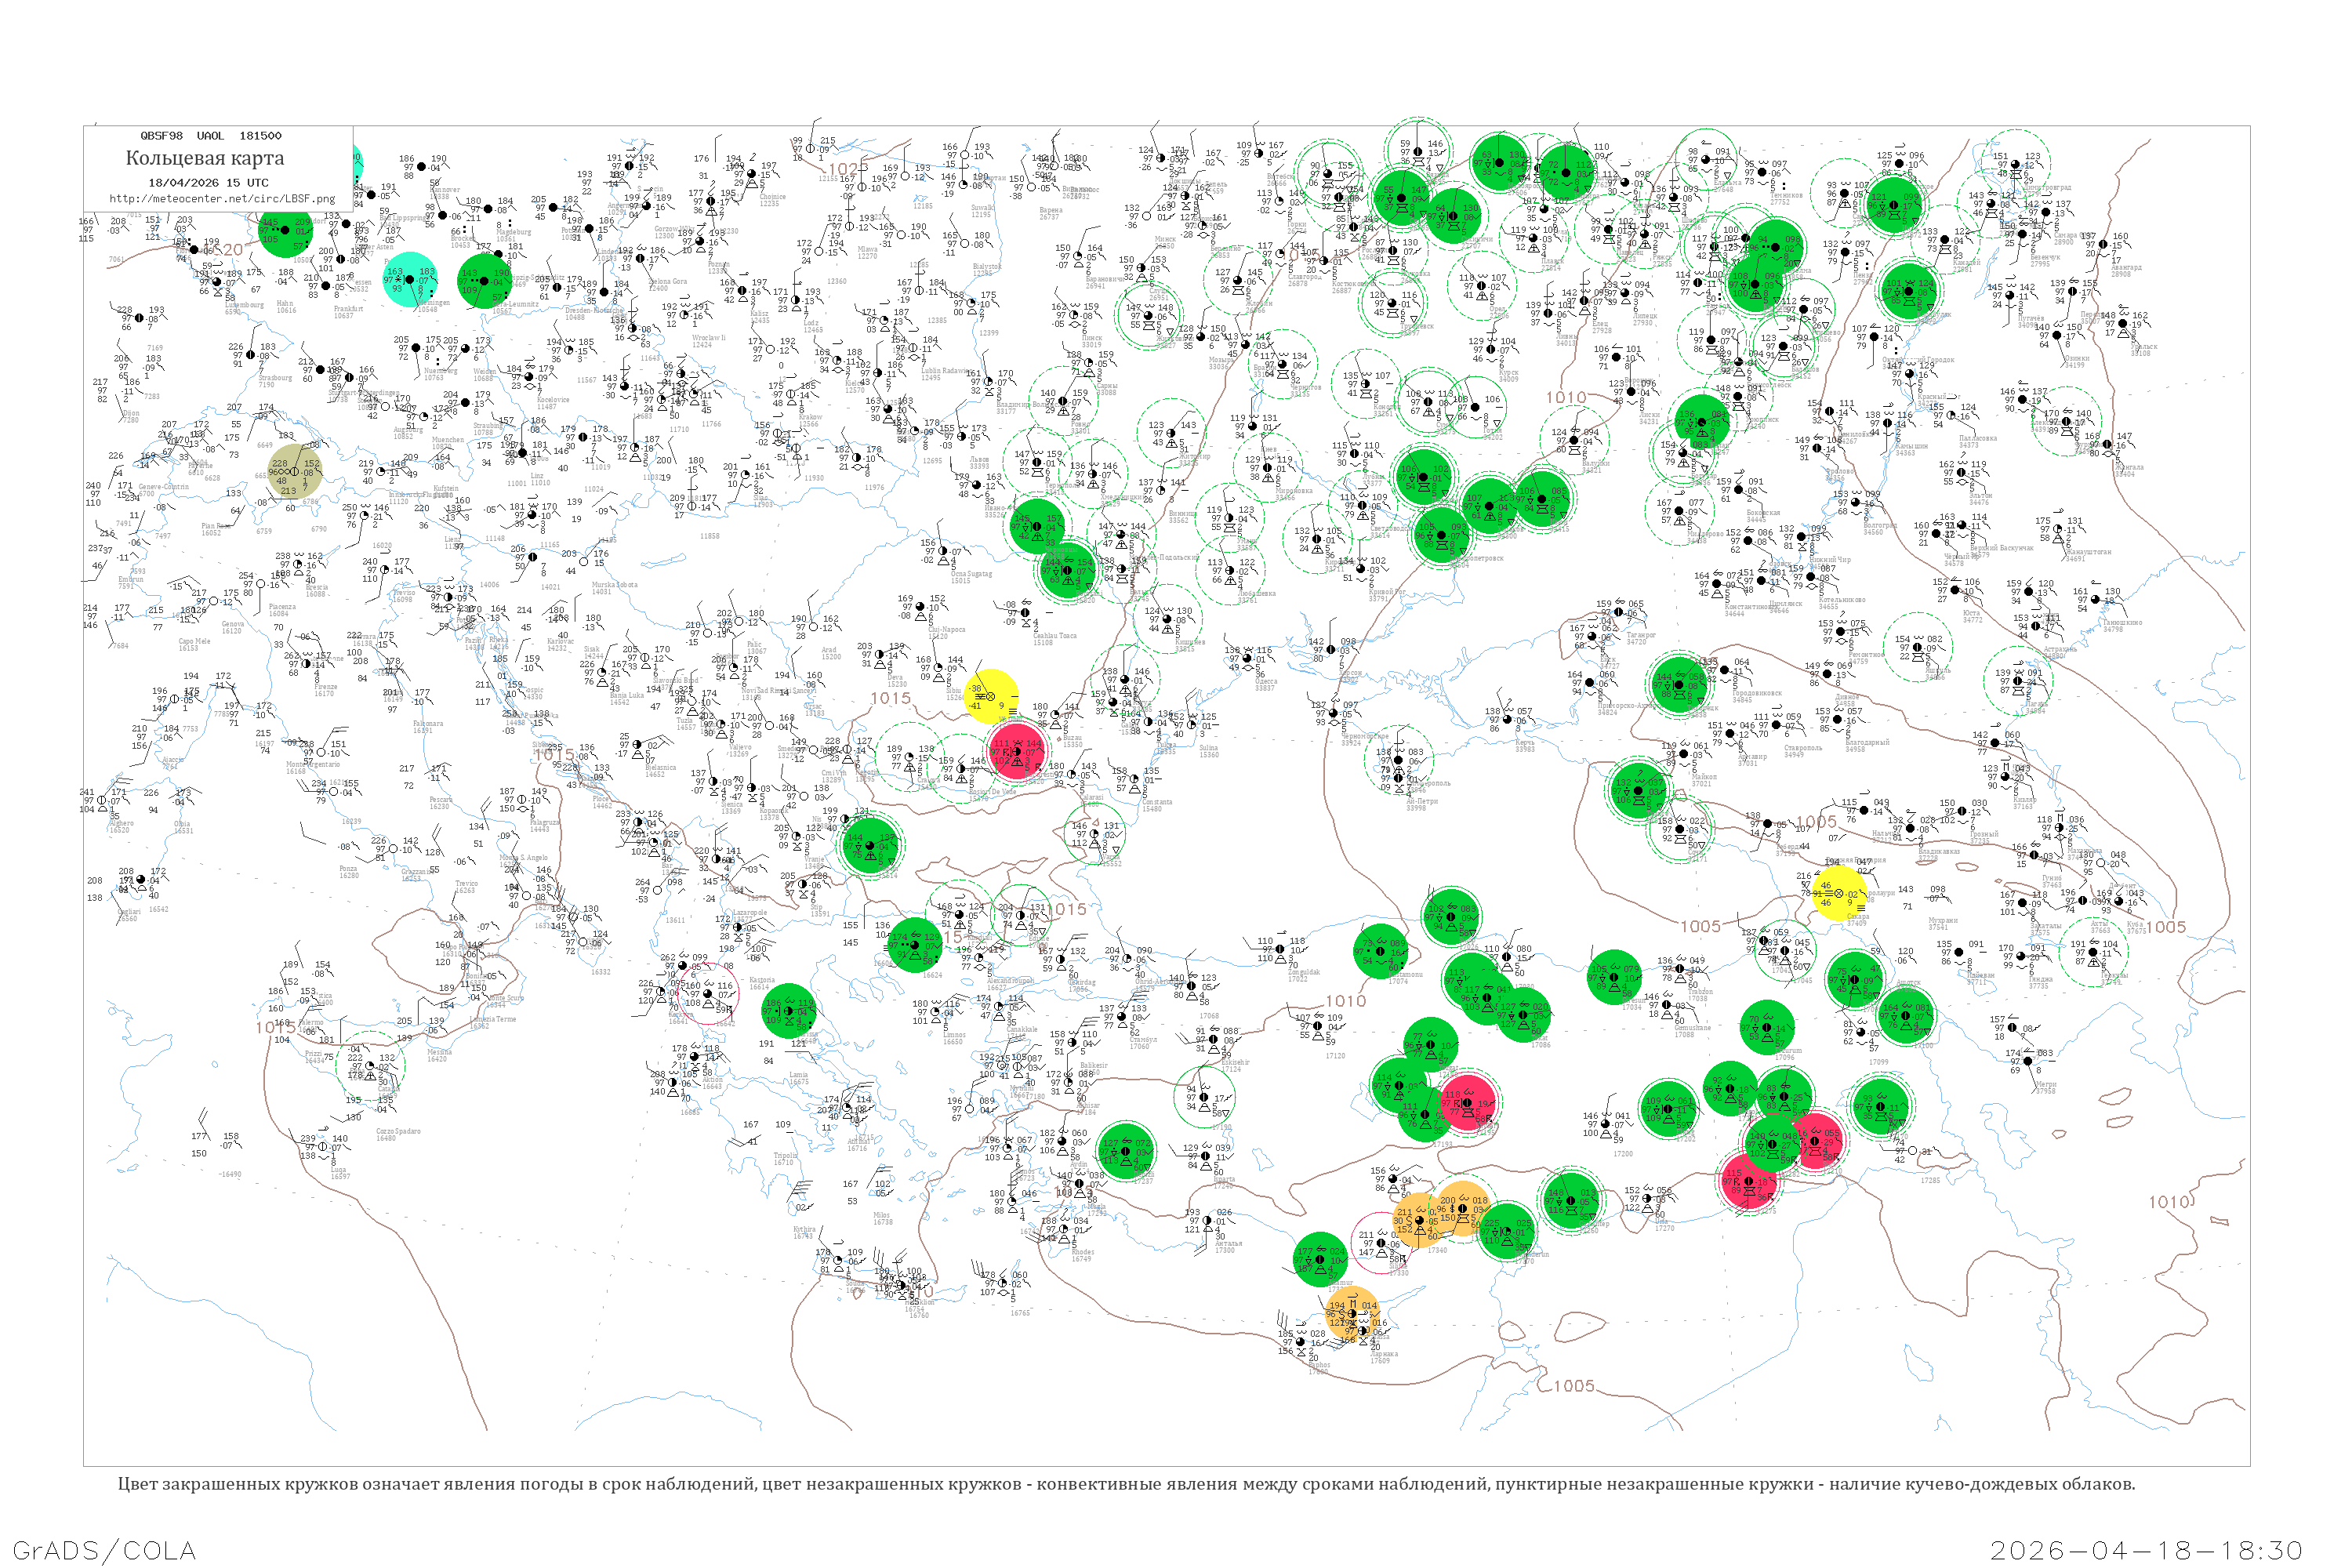Open the meteocenter.net LBSF.png URL text
Screen dimensions: 2352x1568
pos(222,198)
